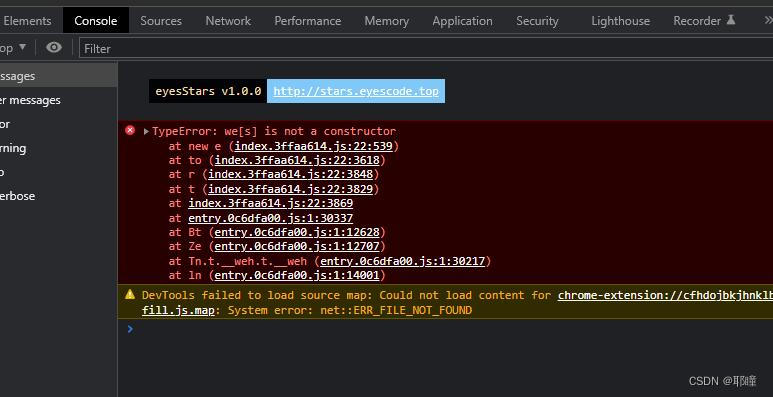Focus the console Filter field
Viewport: 773px width, 397px height.
point(426,48)
